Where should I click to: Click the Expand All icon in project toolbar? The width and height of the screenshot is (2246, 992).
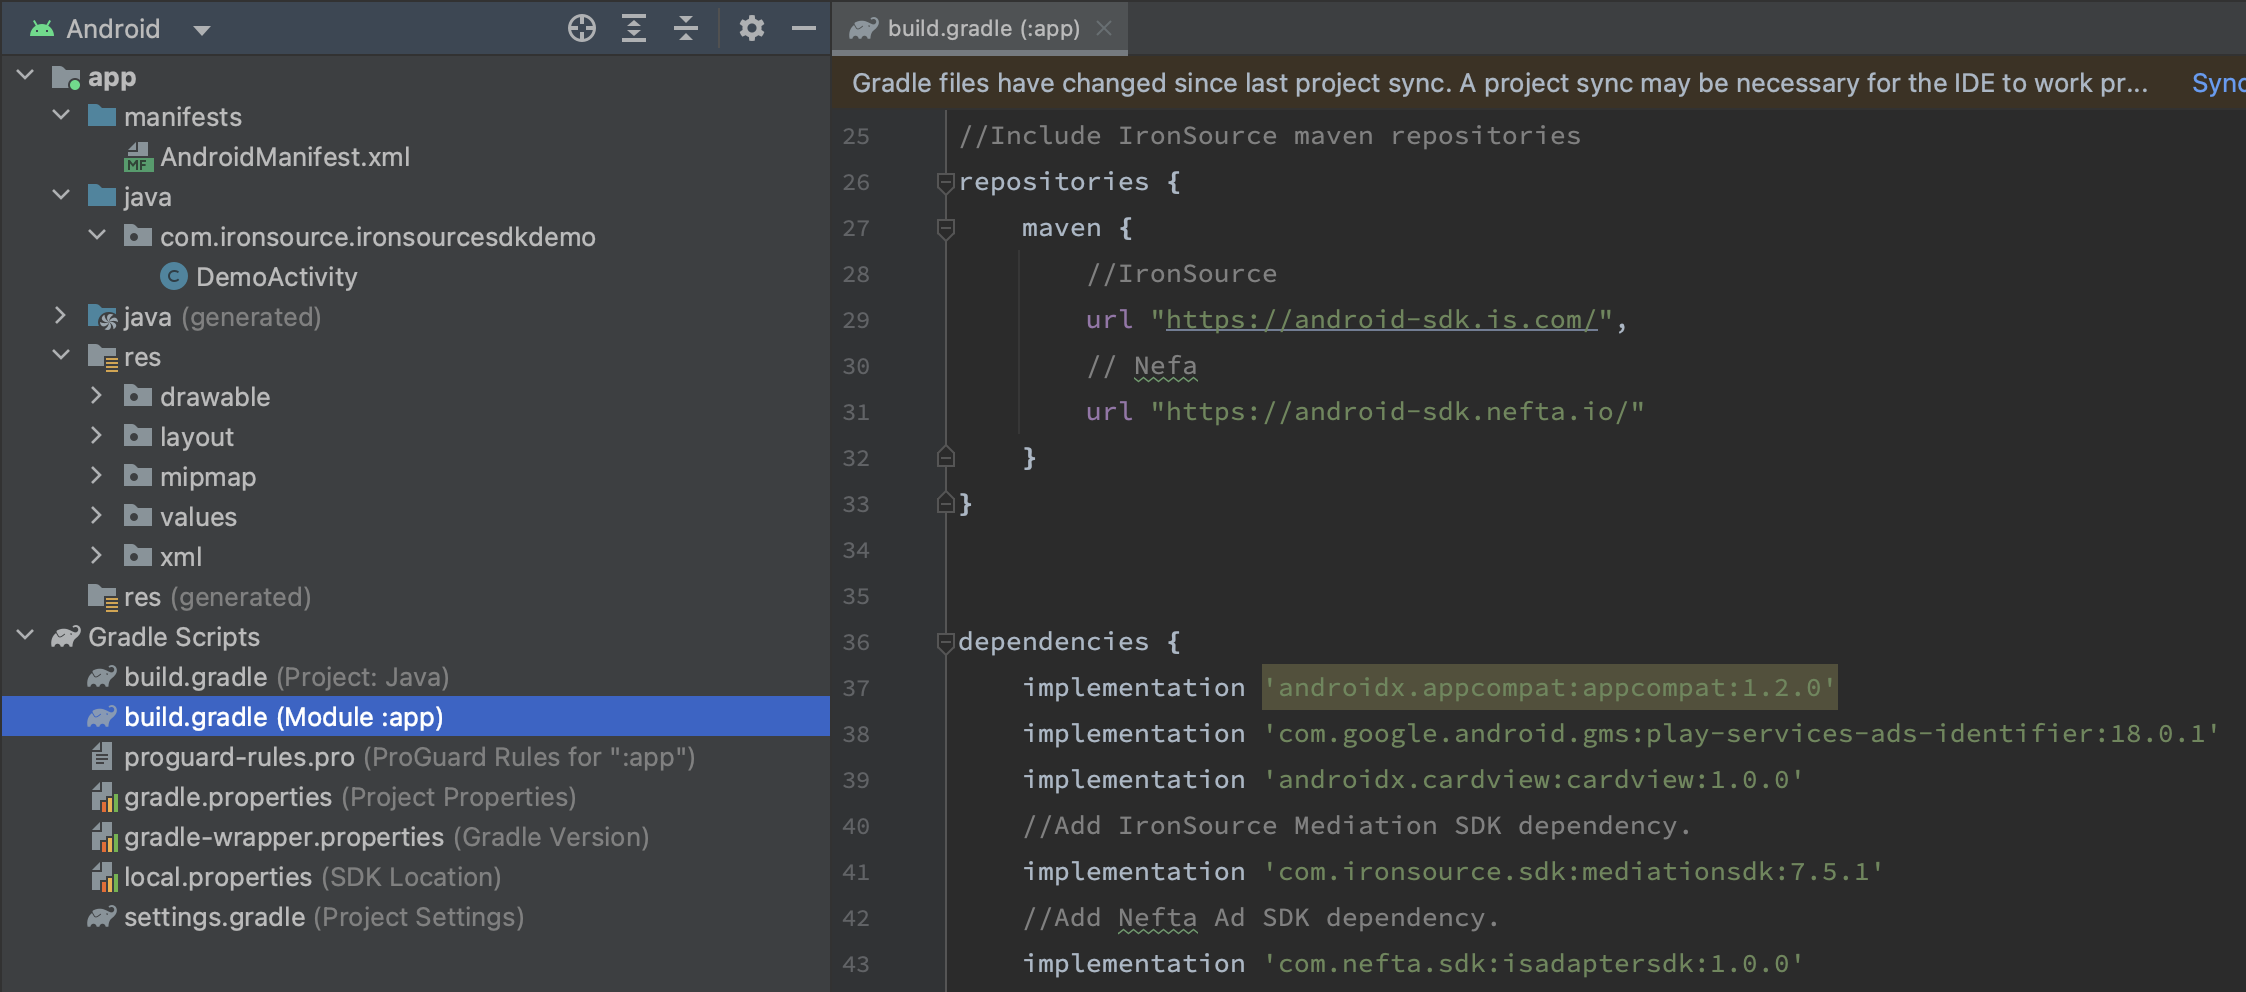(x=633, y=28)
